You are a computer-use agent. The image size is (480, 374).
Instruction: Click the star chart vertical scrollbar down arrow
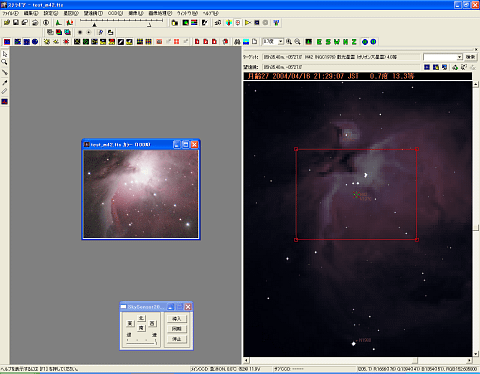tap(476, 354)
